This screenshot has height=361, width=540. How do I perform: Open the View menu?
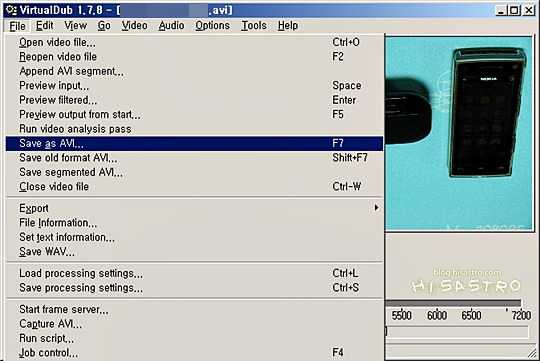click(x=76, y=26)
